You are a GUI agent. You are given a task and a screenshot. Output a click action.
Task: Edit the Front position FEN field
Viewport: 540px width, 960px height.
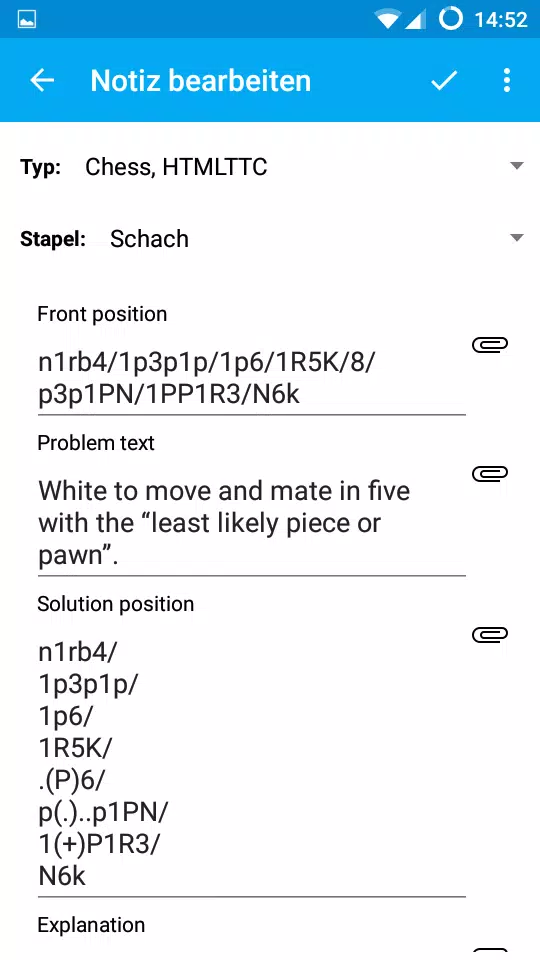[x=252, y=379]
